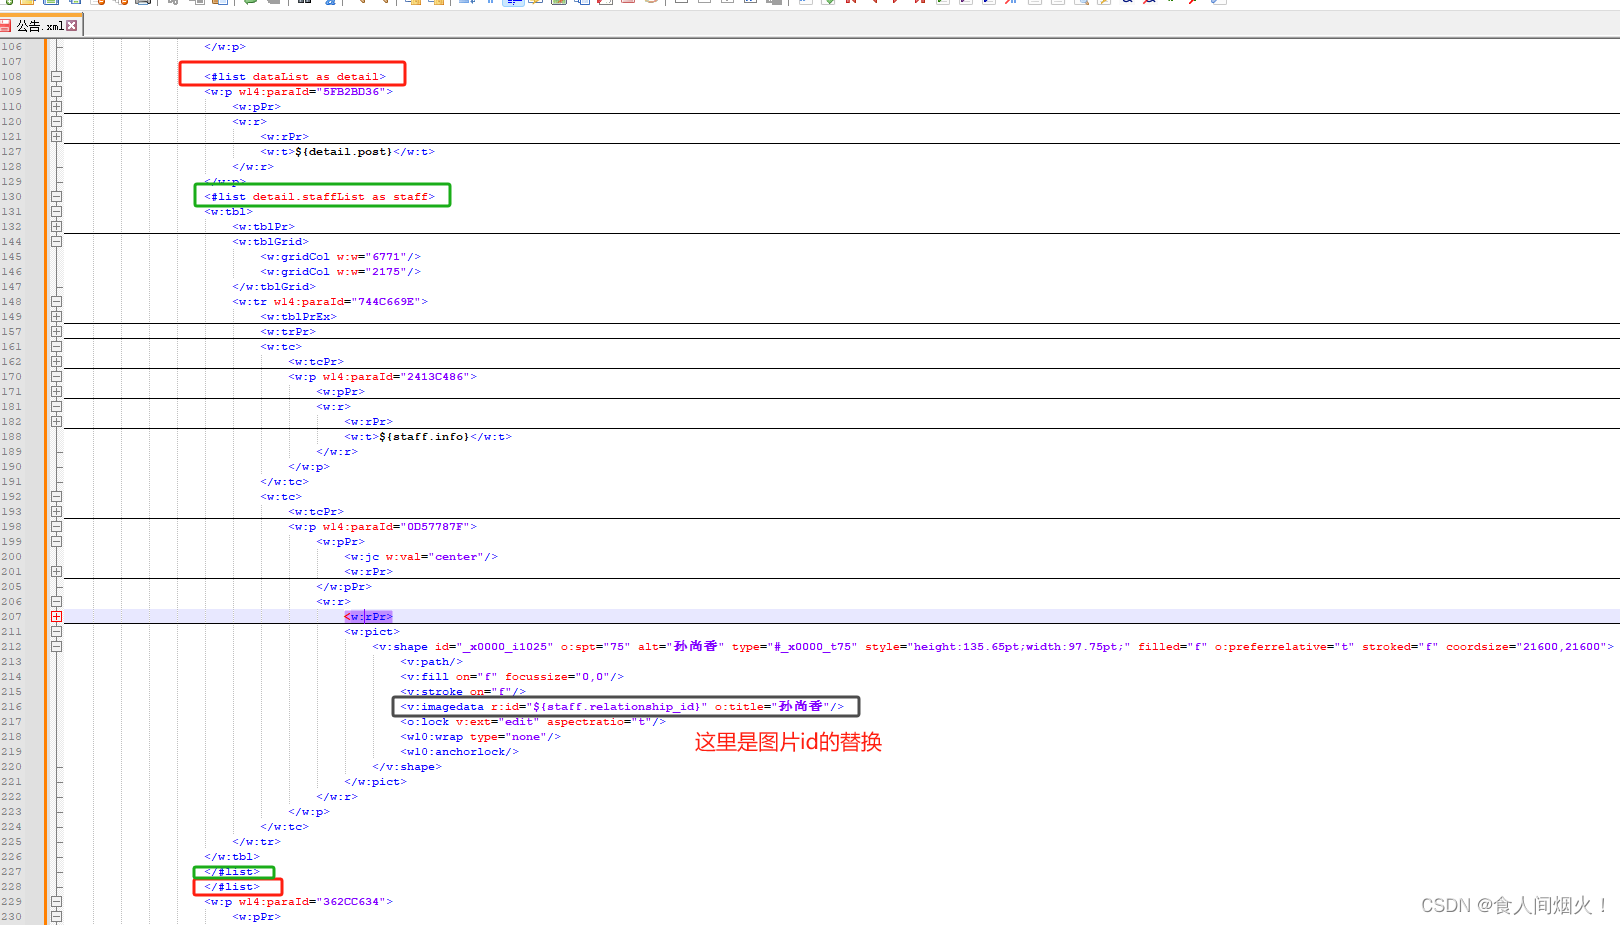Image resolution: width=1620 pixels, height=925 pixels.
Task: Switch to the 公告.xml tab
Action: [40, 26]
